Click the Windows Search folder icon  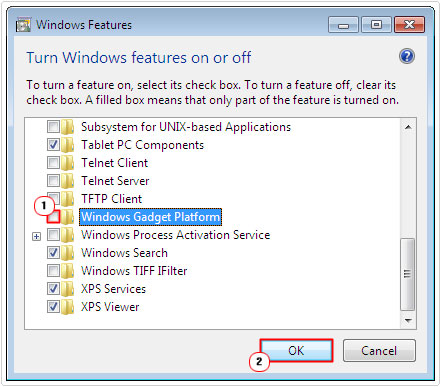pos(67,253)
